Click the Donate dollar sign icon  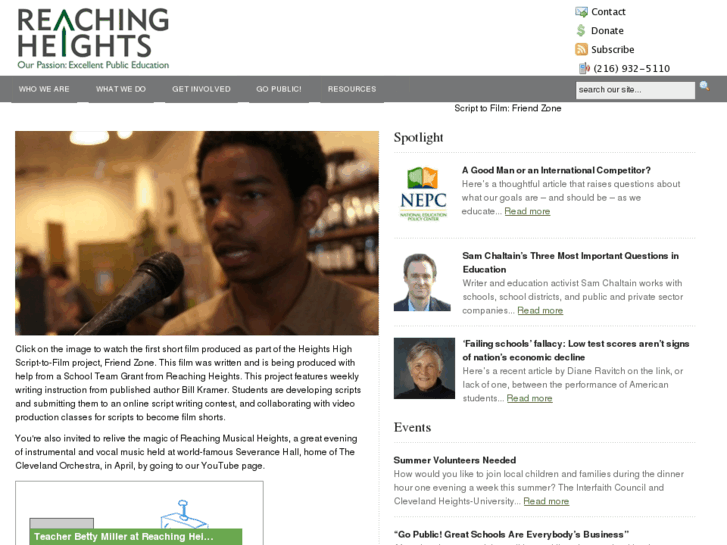click(581, 31)
